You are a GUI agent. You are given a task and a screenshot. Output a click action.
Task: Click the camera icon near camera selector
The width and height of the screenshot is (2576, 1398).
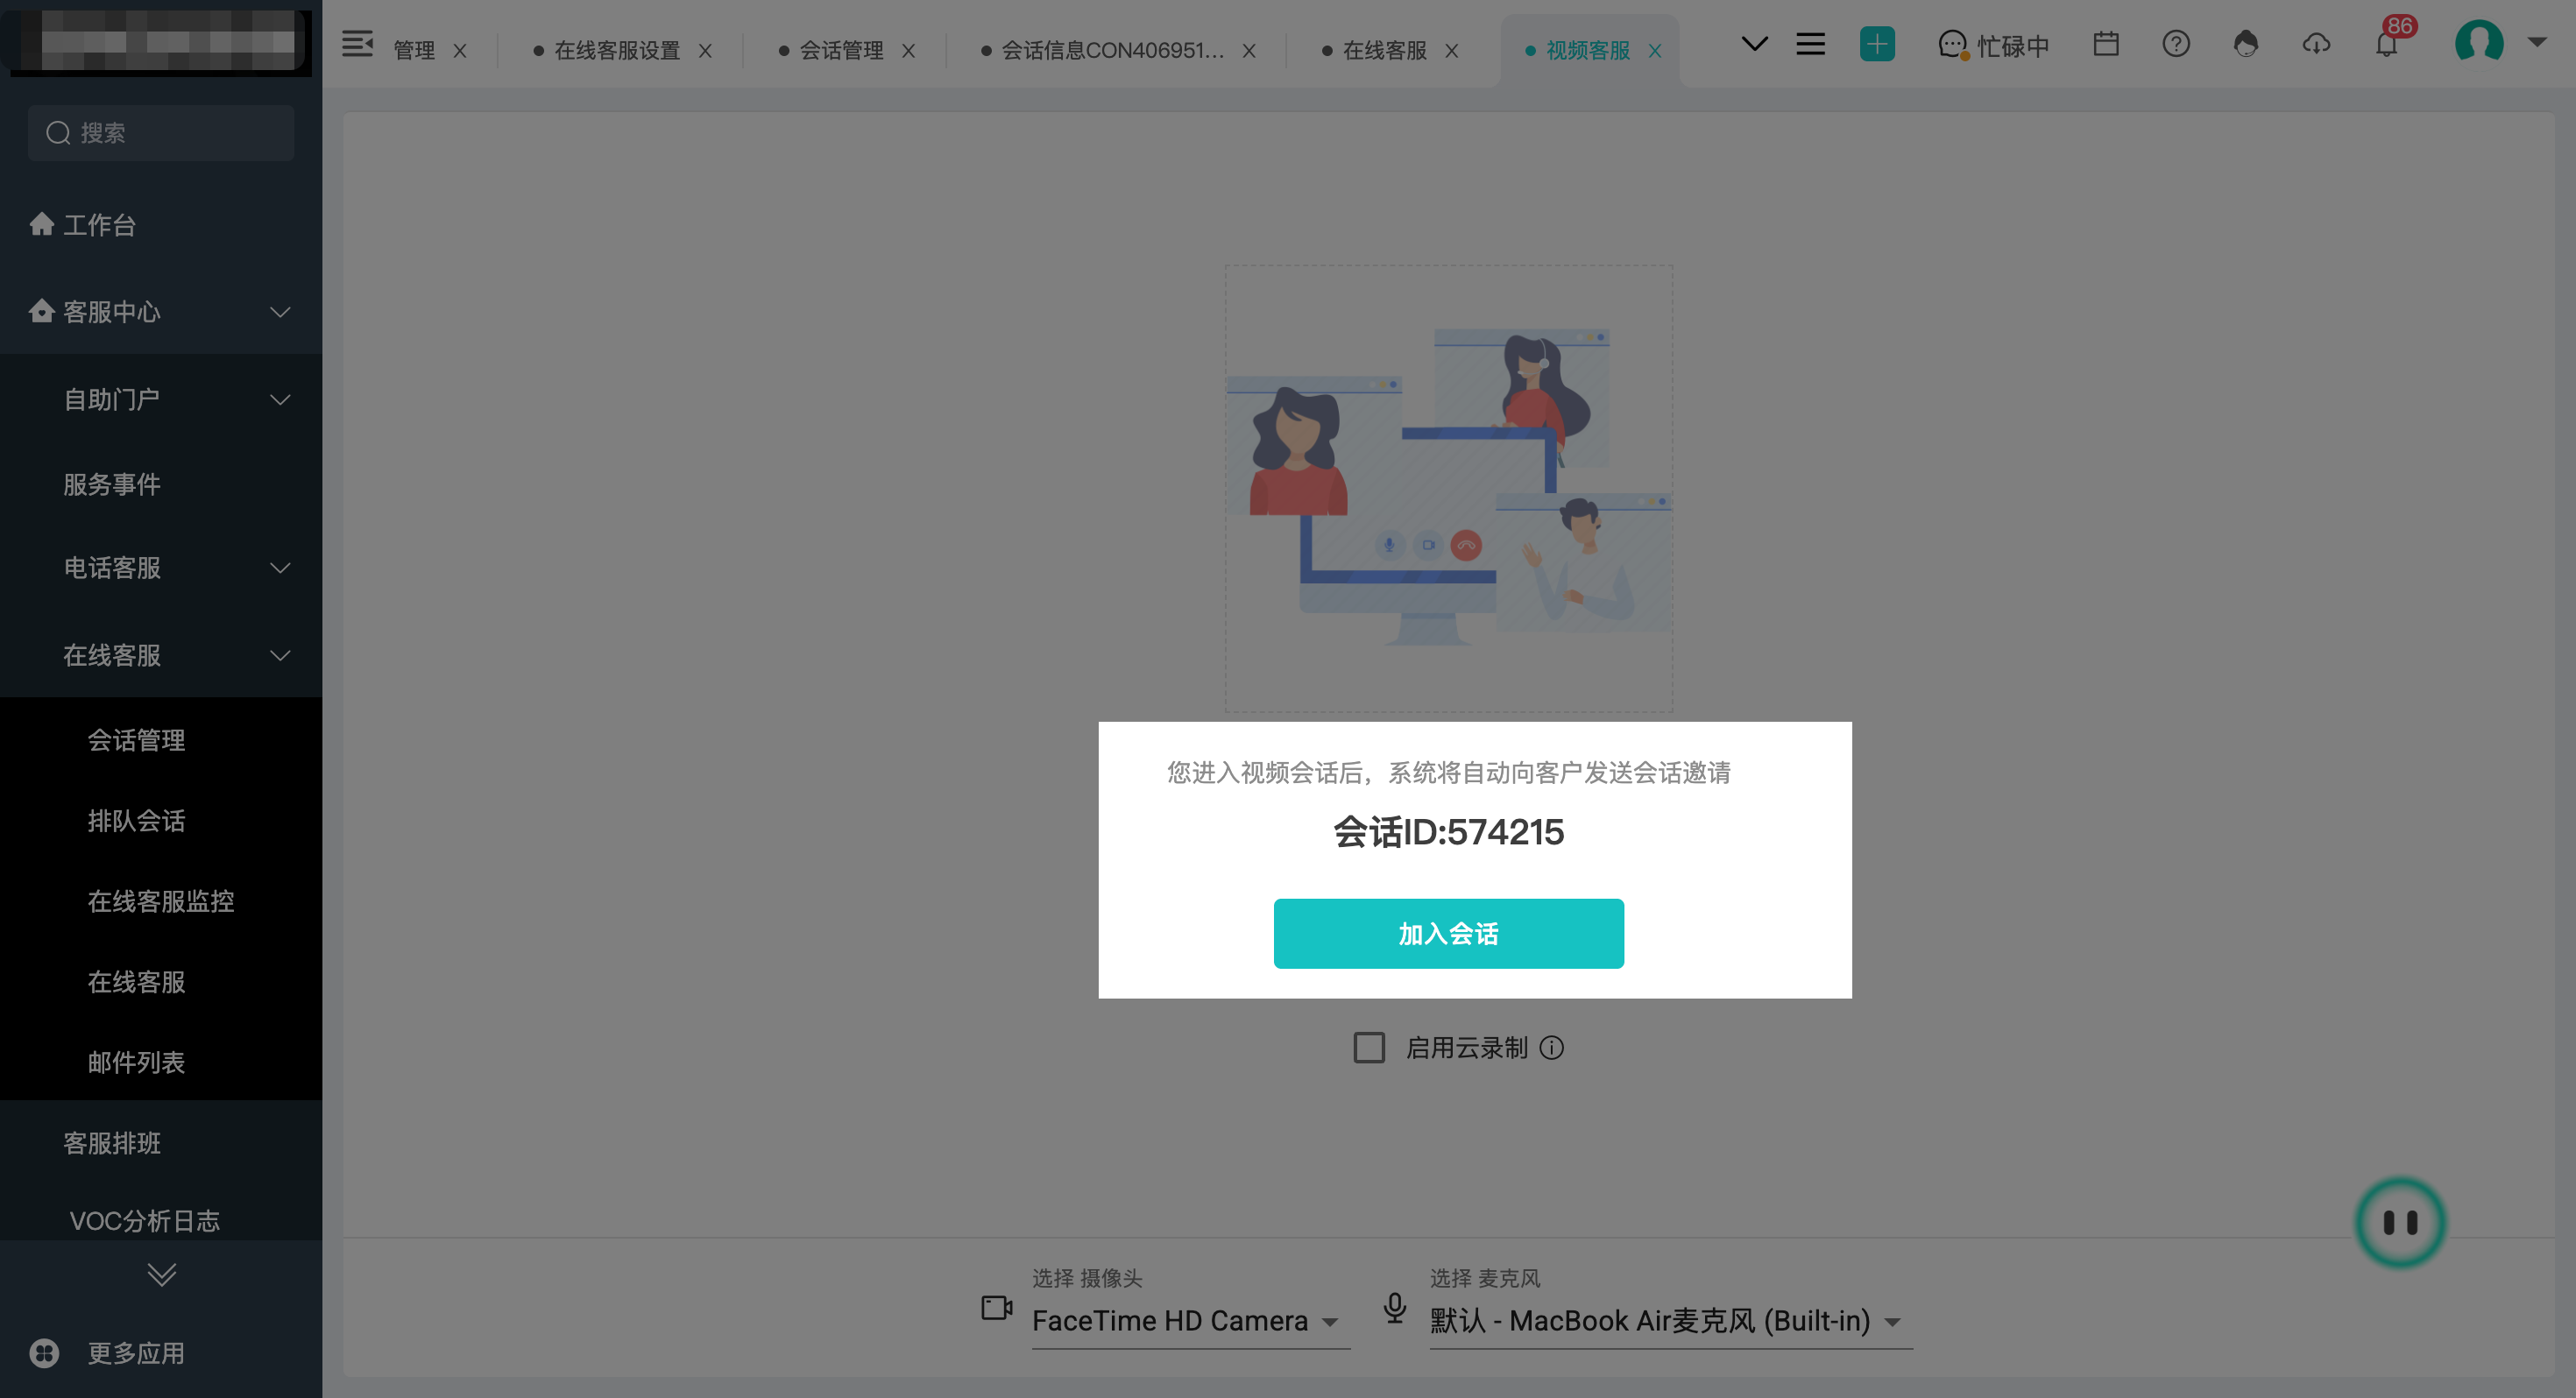click(996, 1307)
